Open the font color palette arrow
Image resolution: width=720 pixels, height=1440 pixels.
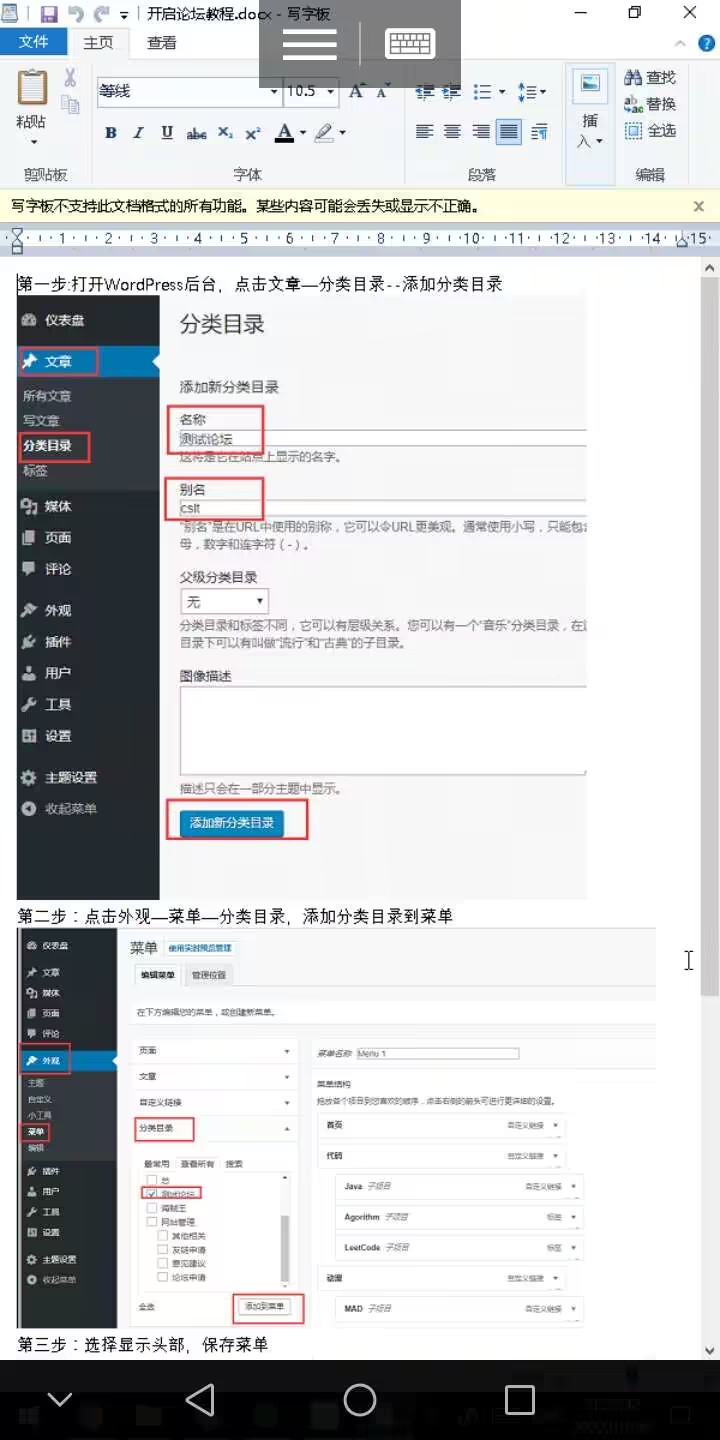pyautogui.click(x=302, y=133)
